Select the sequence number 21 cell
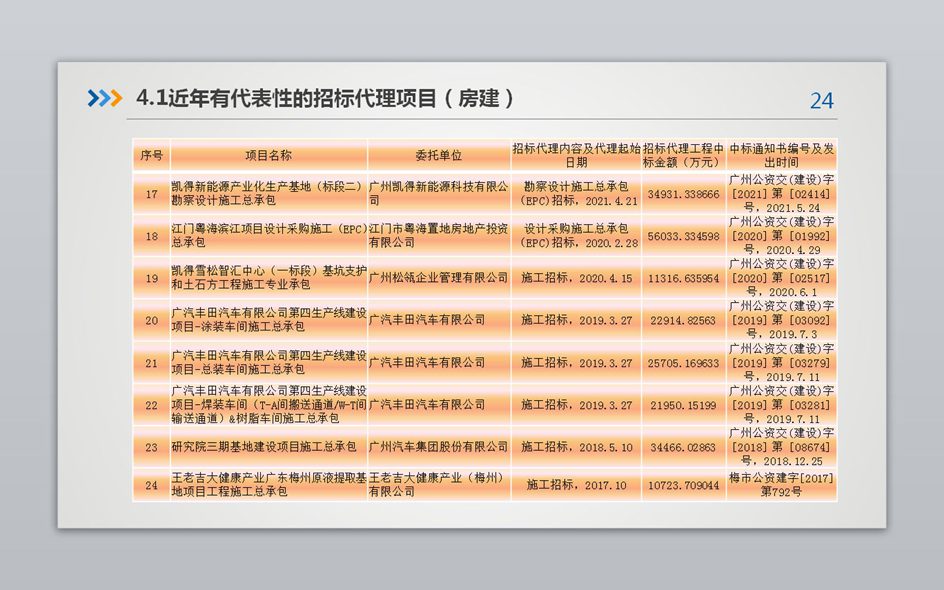Screen dimensions: 944x590 151,363
